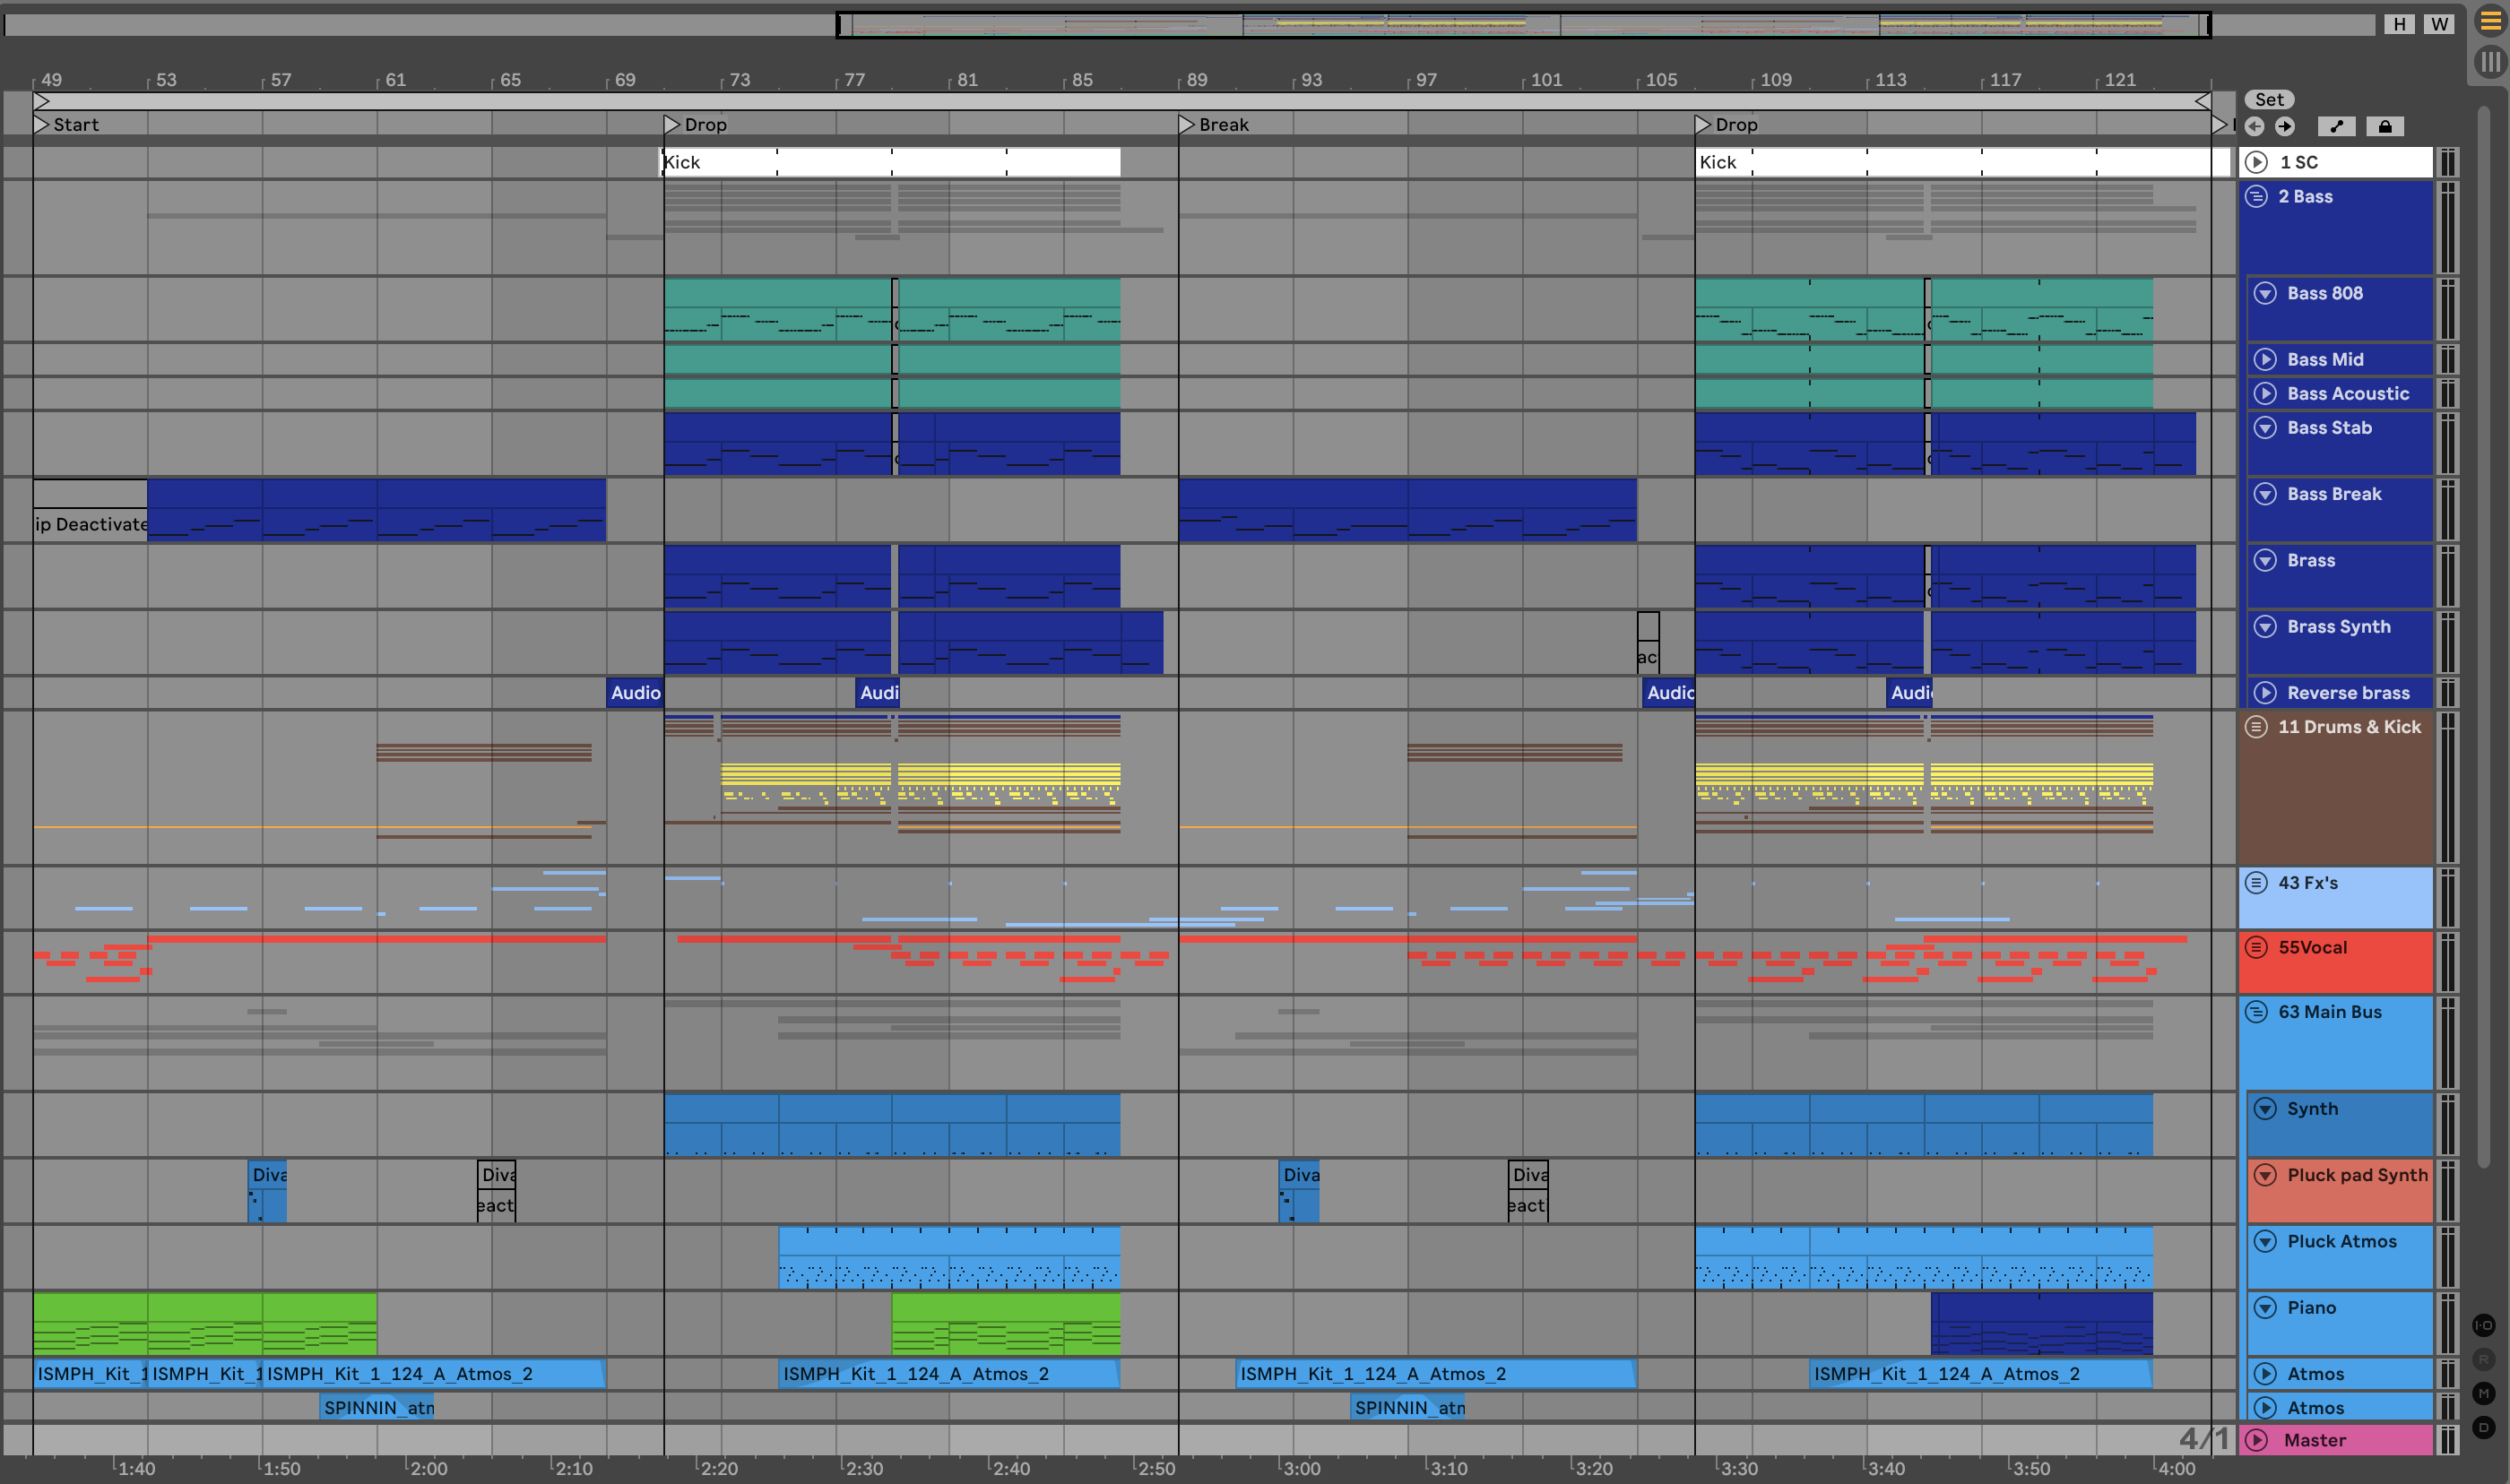
Task: Collapse the 2 Bass group track
Action: point(2256,196)
